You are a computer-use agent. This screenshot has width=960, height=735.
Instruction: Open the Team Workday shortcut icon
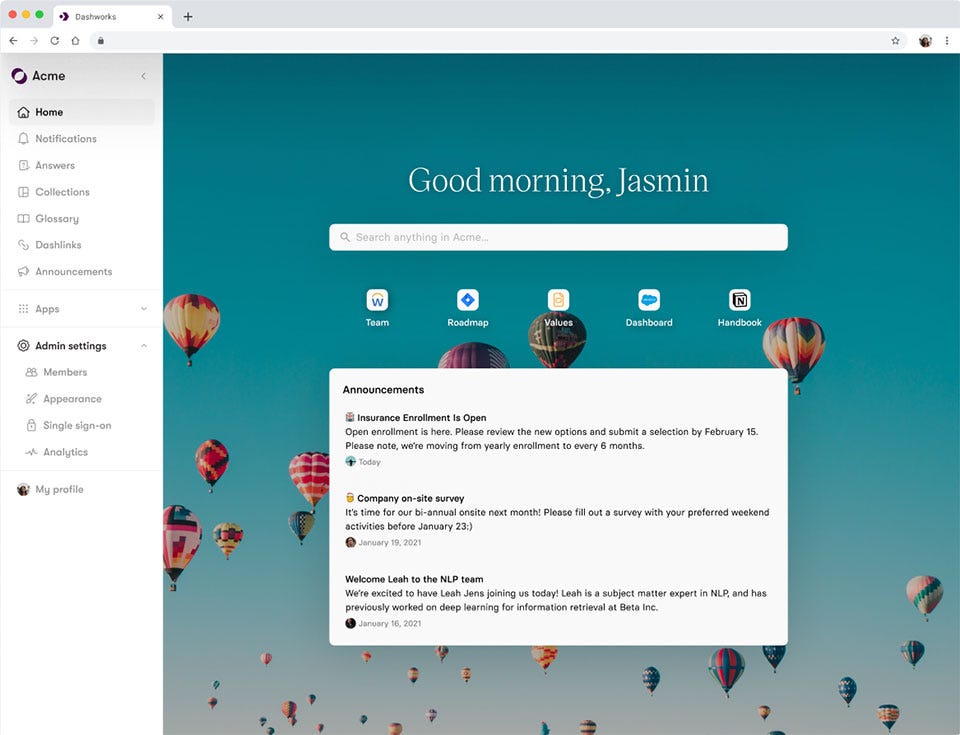coord(377,300)
